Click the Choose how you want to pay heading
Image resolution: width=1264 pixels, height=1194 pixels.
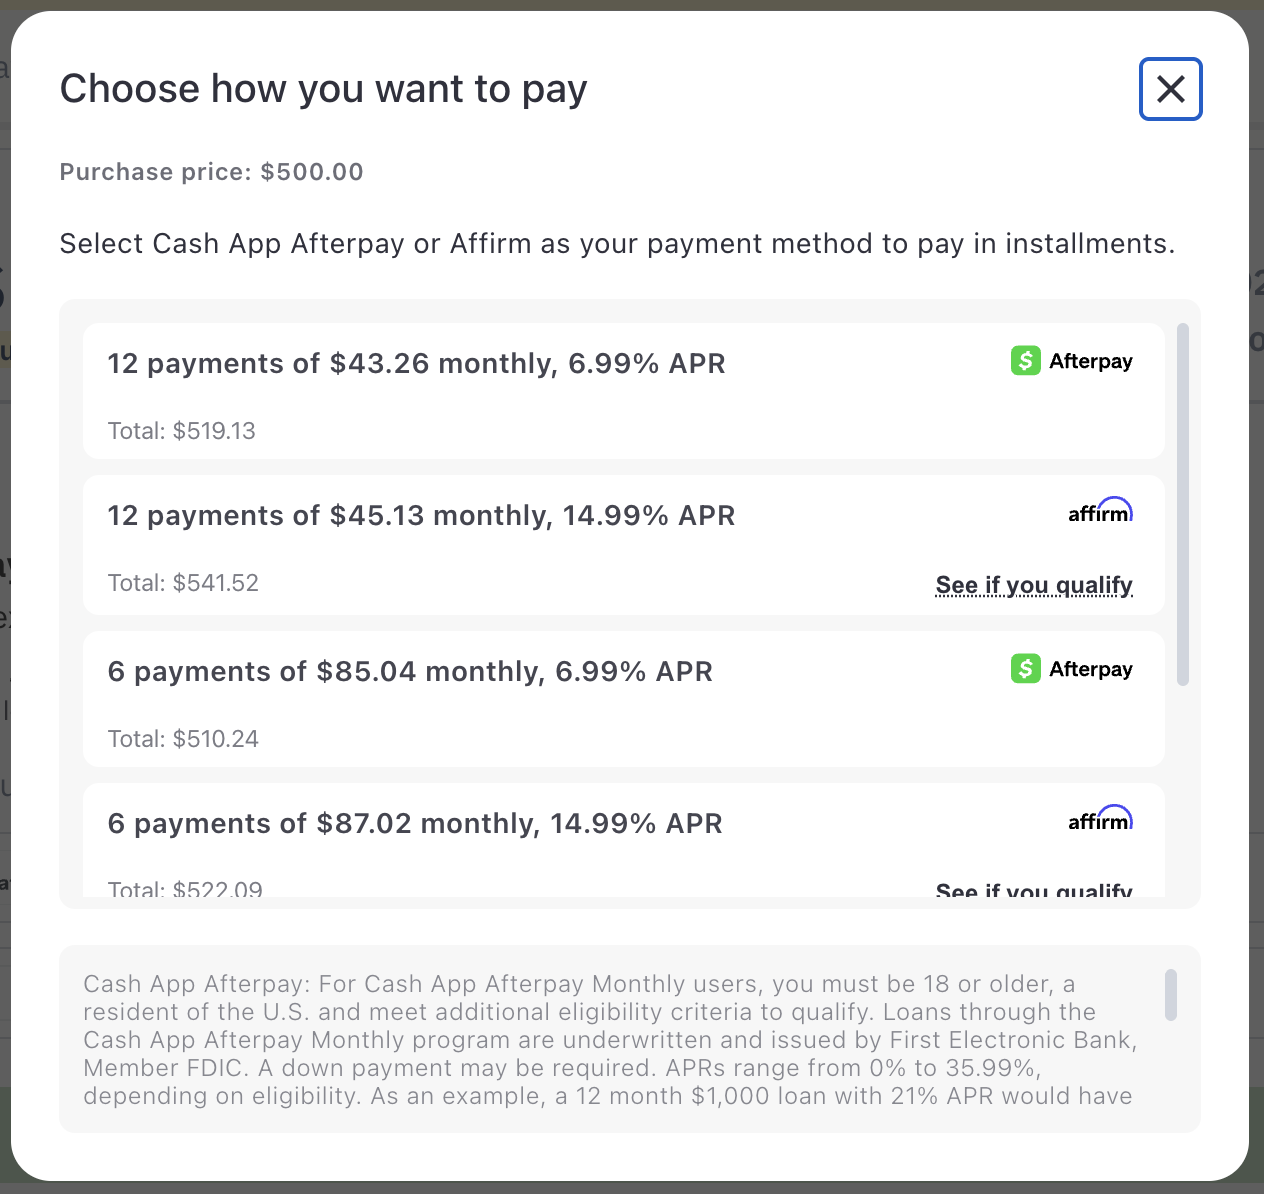tap(323, 88)
